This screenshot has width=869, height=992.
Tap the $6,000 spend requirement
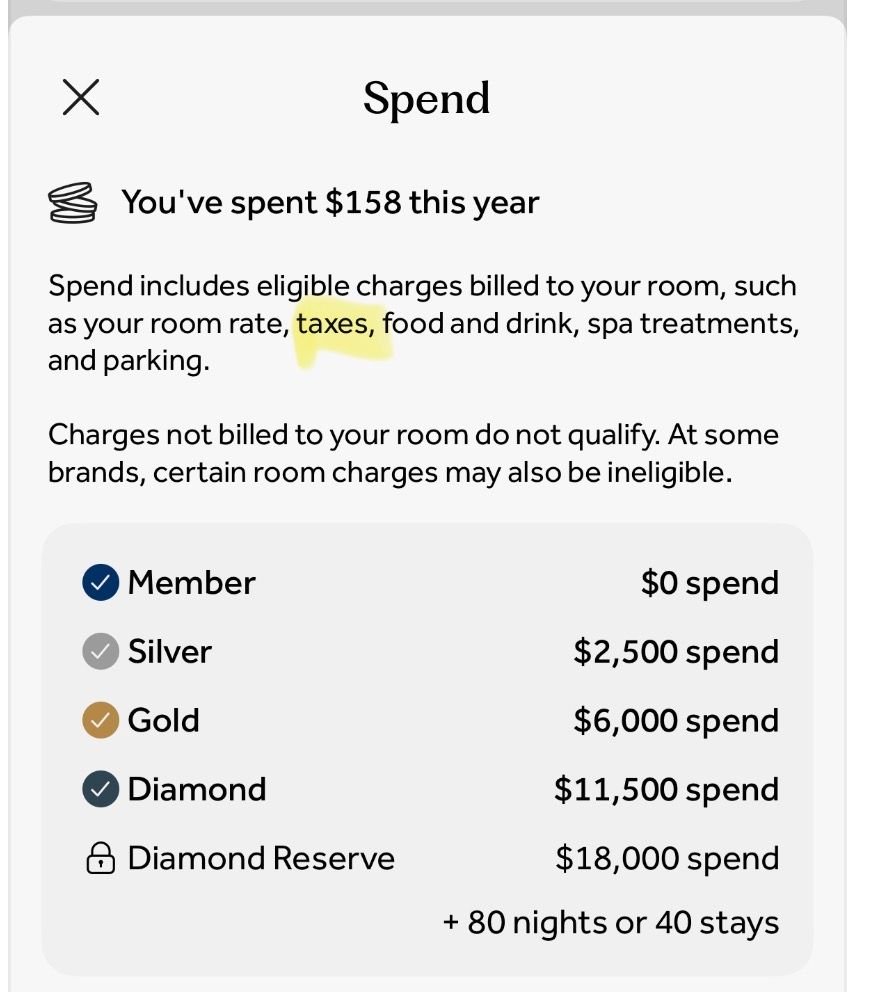(x=676, y=720)
